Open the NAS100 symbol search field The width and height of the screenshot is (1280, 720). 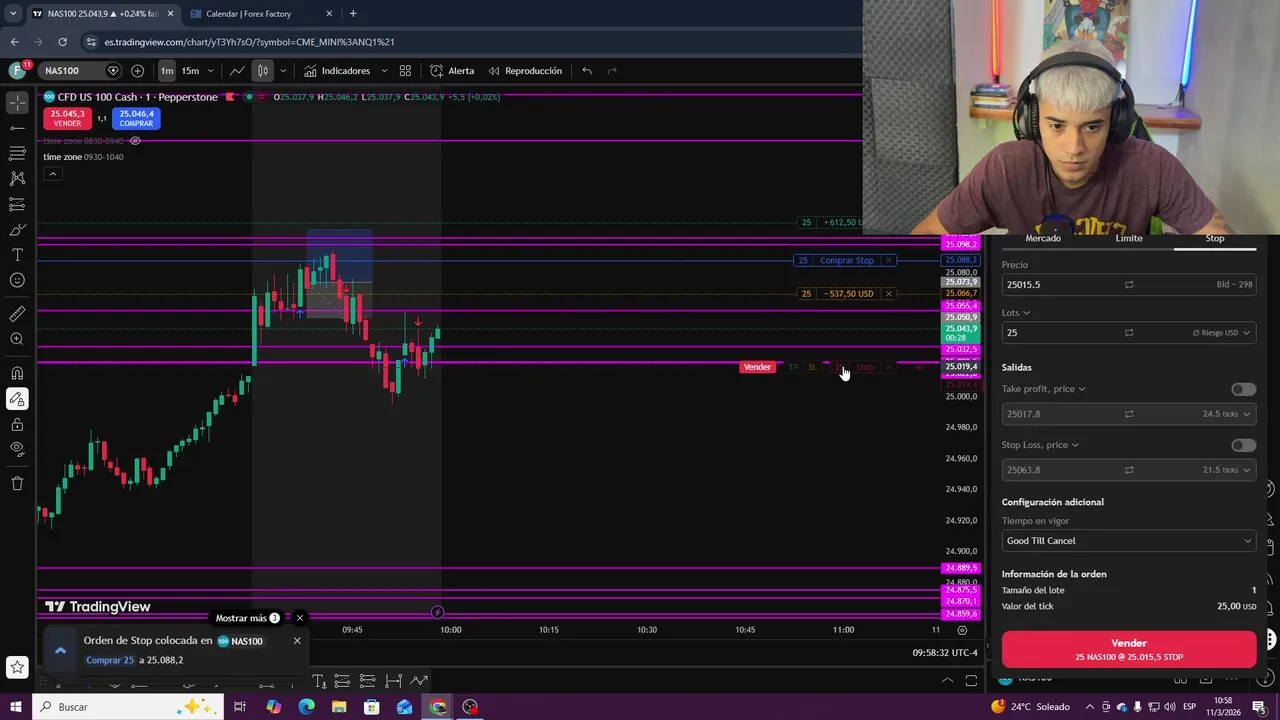(72, 71)
